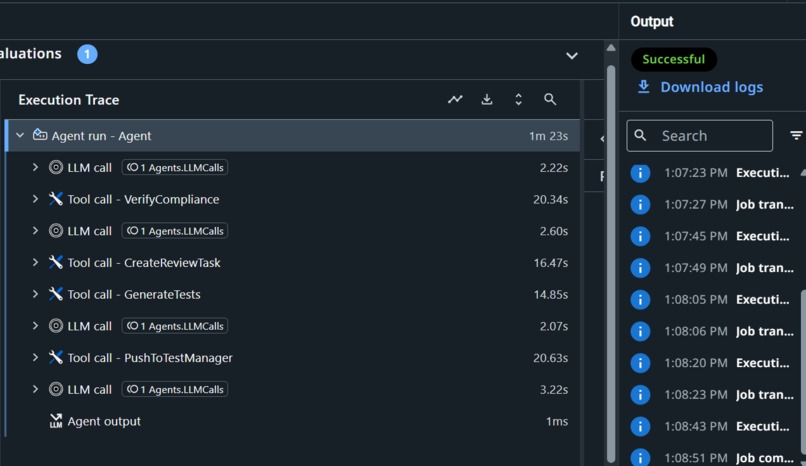The image size is (806, 466).
Task: Download the execution trace
Action: point(487,99)
